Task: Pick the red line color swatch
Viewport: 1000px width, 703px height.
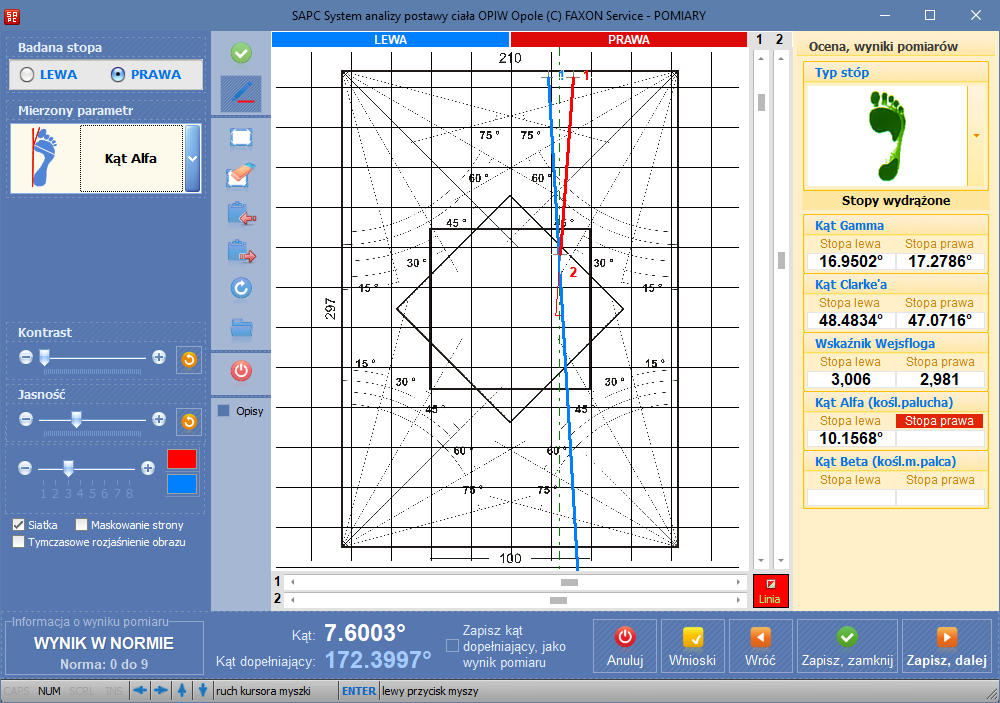Action: click(x=182, y=460)
